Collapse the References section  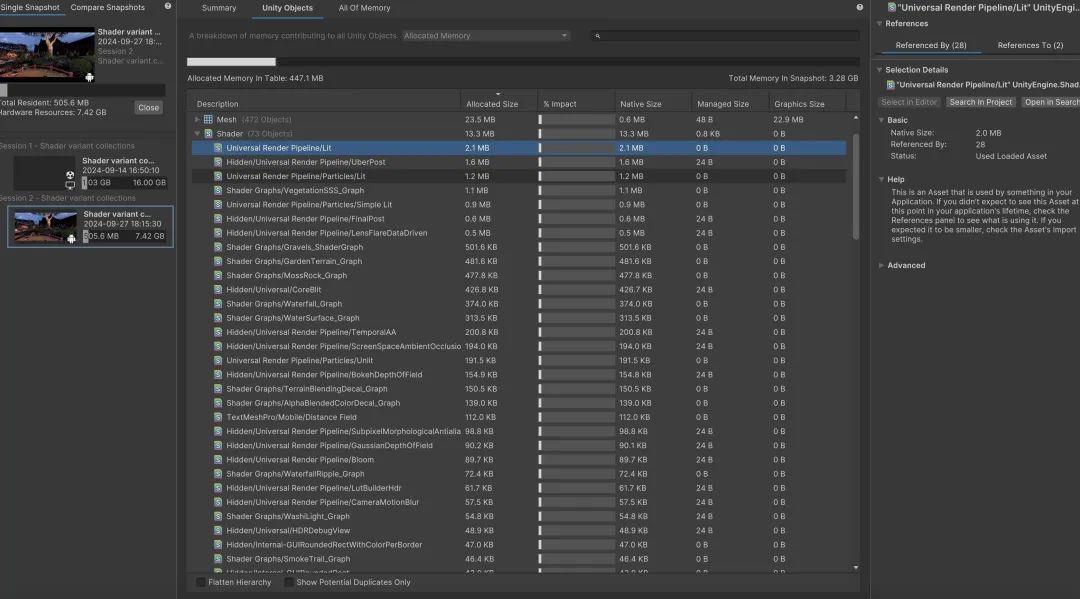[x=880, y=23]
